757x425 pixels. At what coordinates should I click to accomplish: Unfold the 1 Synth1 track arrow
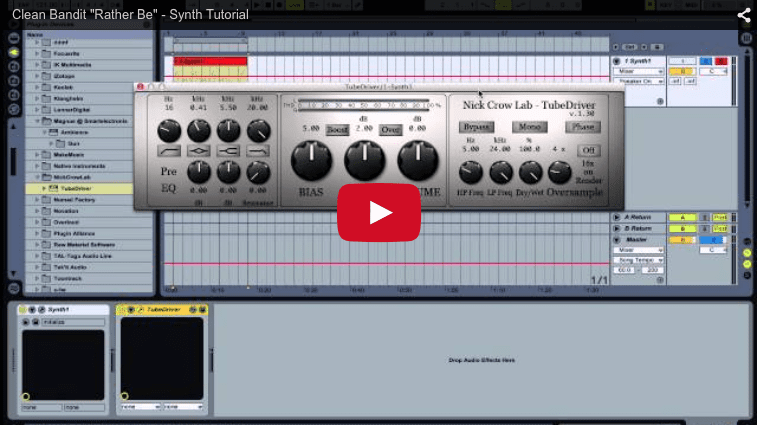(x=617, y=61)
